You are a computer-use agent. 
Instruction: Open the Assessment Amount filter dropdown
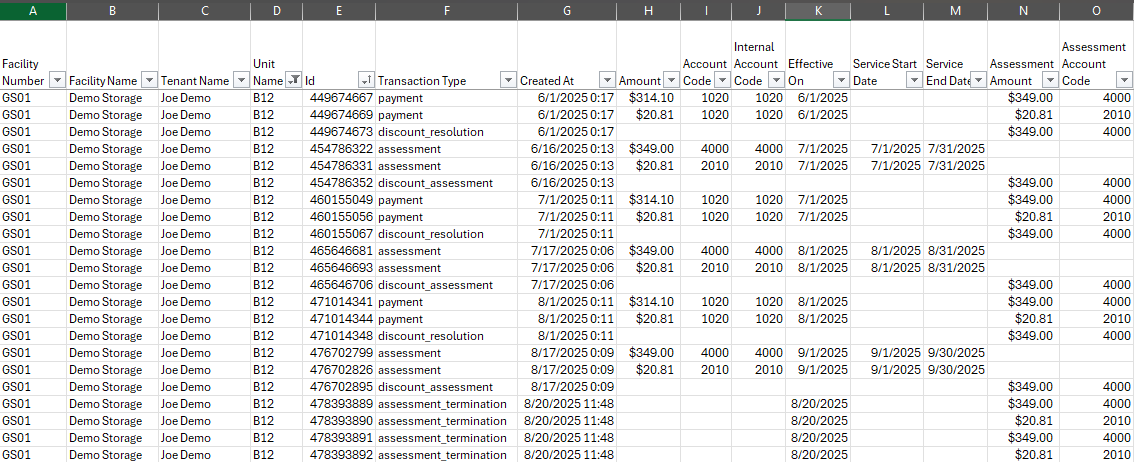pos(1050,81)
